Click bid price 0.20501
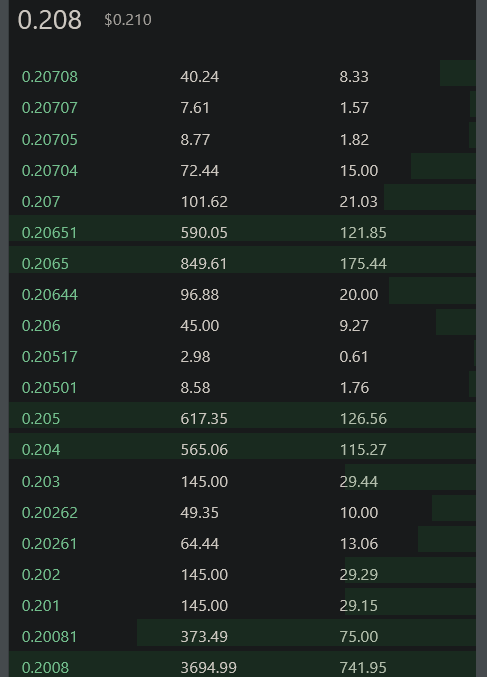Viewport: 487px width, 677px height. pyautogui.click(x=49, y=388)
